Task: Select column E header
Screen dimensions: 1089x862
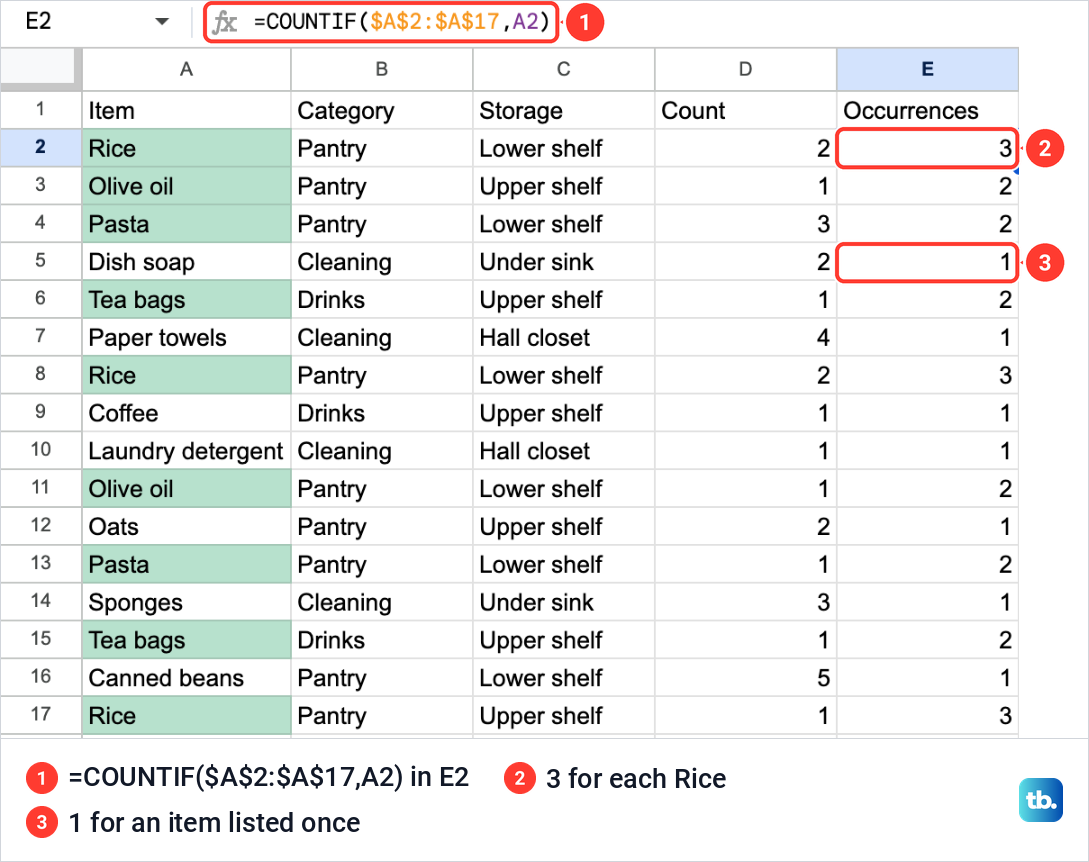Action: point(927,69)
